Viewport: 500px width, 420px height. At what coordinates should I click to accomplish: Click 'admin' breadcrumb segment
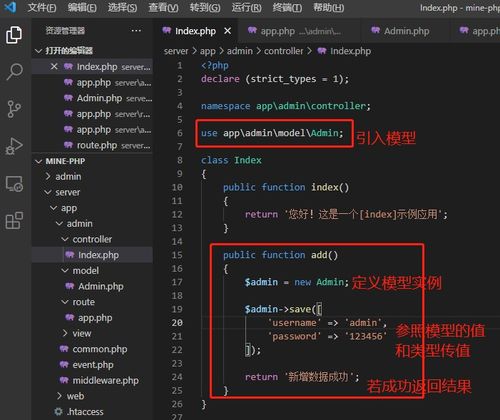point(240,51)
